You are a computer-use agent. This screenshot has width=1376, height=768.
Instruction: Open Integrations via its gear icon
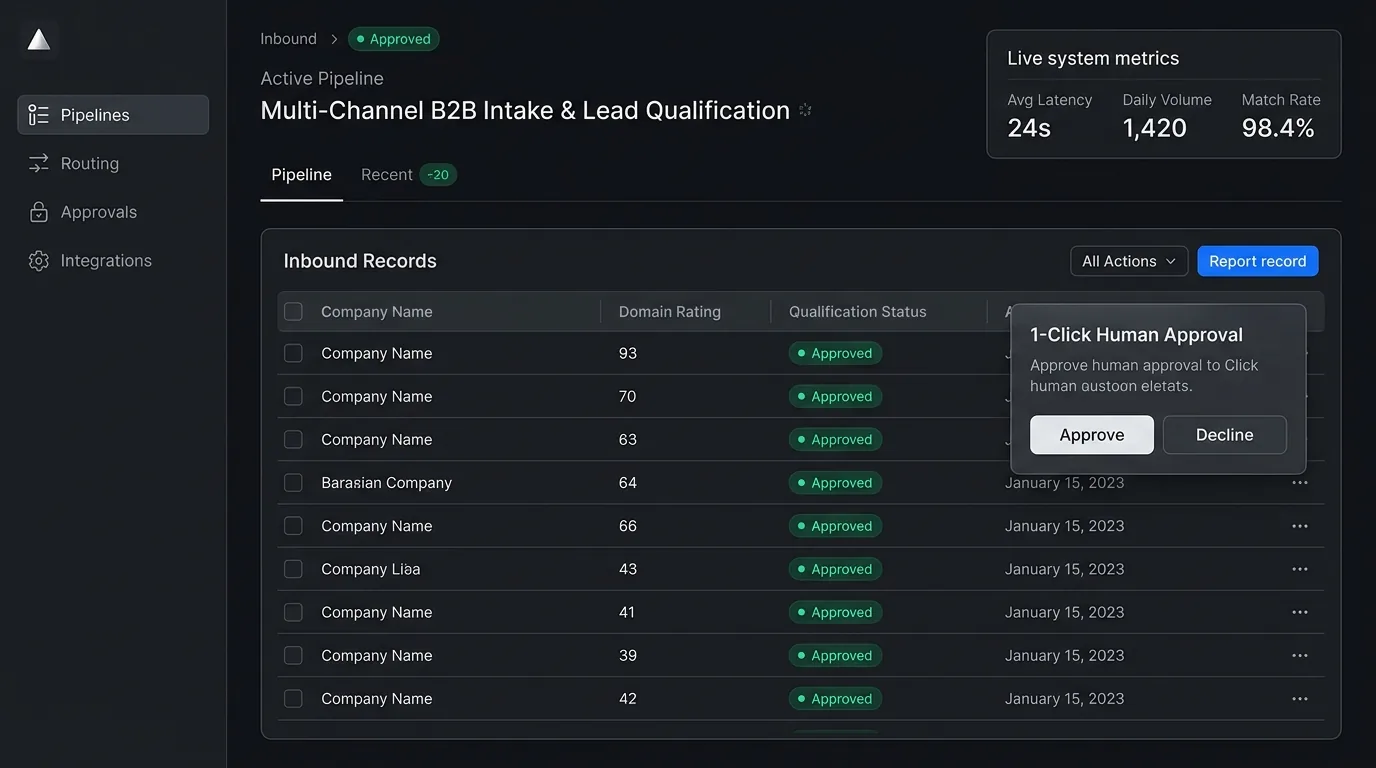point(39,261)
